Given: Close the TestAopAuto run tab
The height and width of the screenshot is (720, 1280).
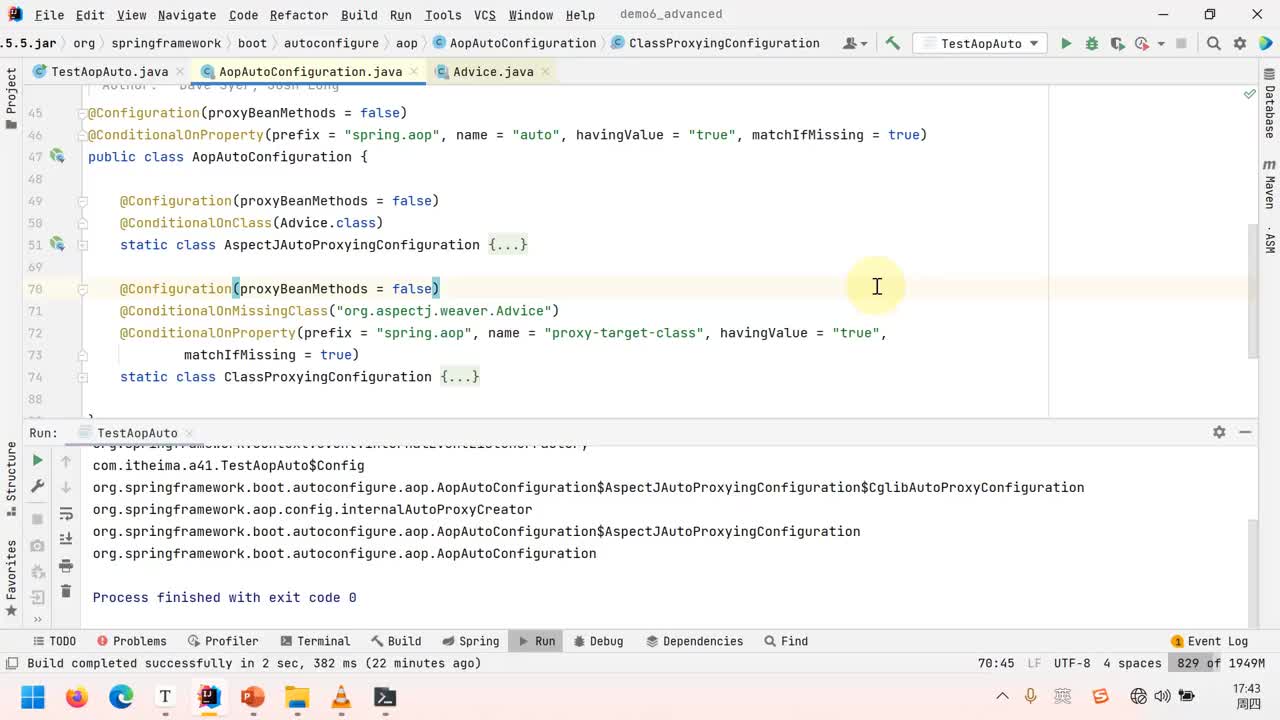Looking at the screenshot, I should click(188, 433).
